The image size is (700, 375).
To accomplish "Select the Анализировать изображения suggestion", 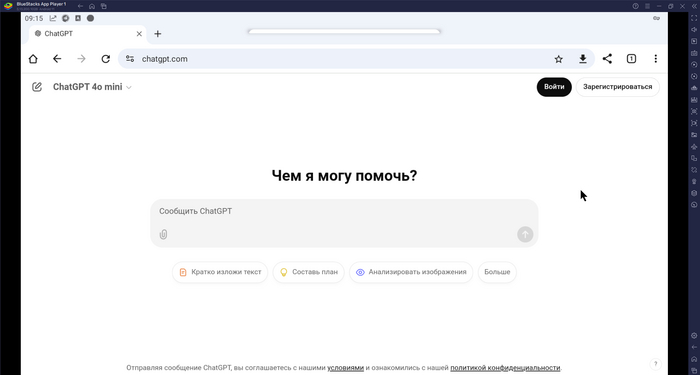I will (x=411, y=272).
